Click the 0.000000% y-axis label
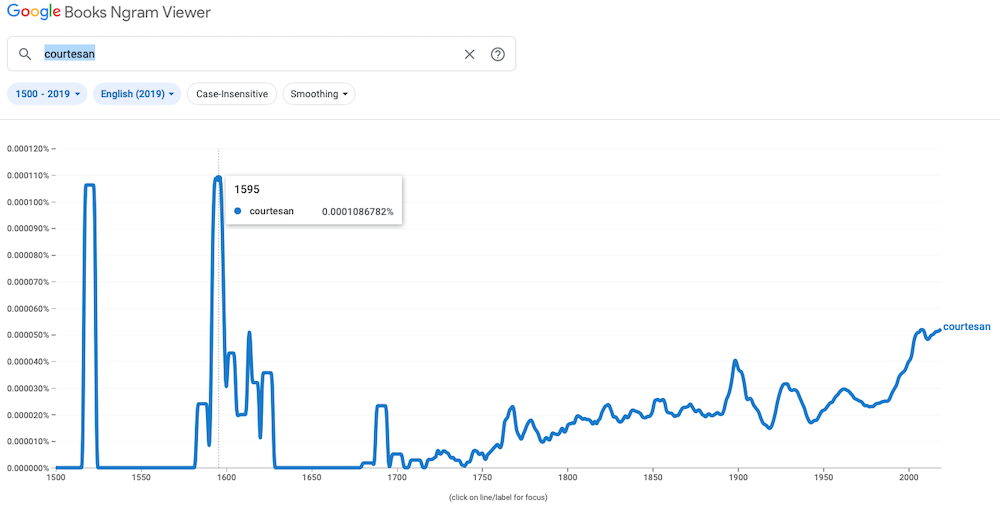1000x505 pixels. (28, 468)
